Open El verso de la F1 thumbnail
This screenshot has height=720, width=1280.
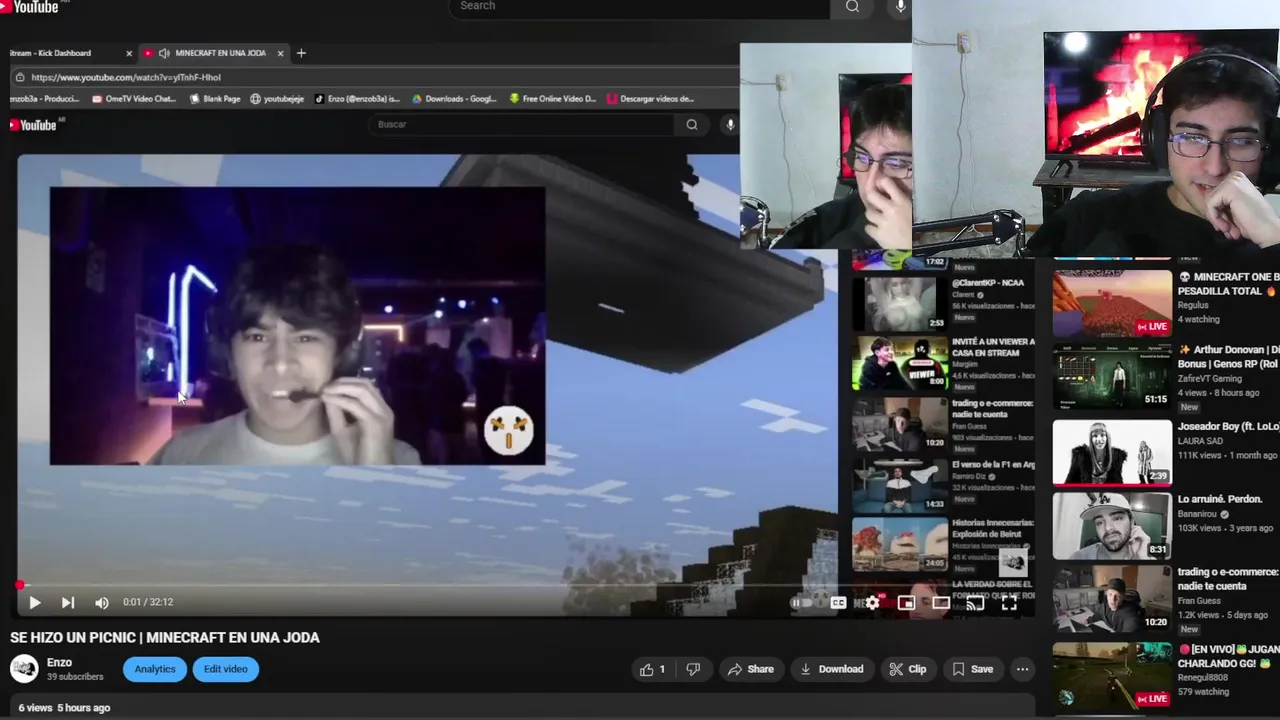pyautogui.click(x=899, y=484)
